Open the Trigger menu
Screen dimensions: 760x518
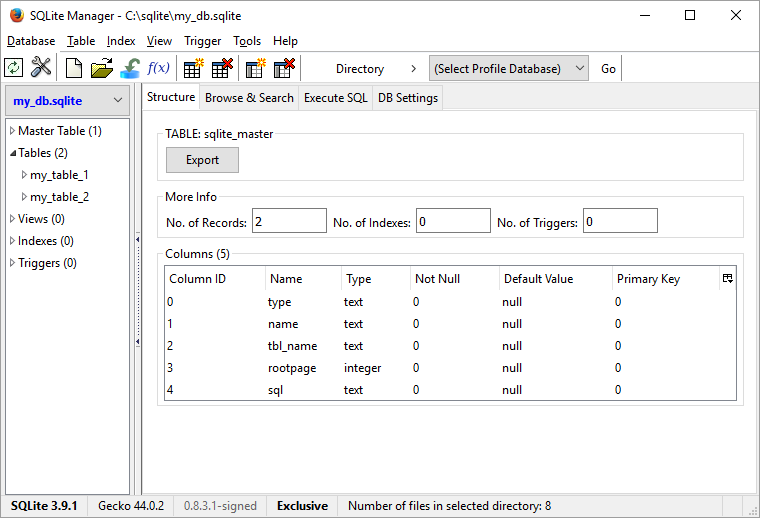(203, 41)
